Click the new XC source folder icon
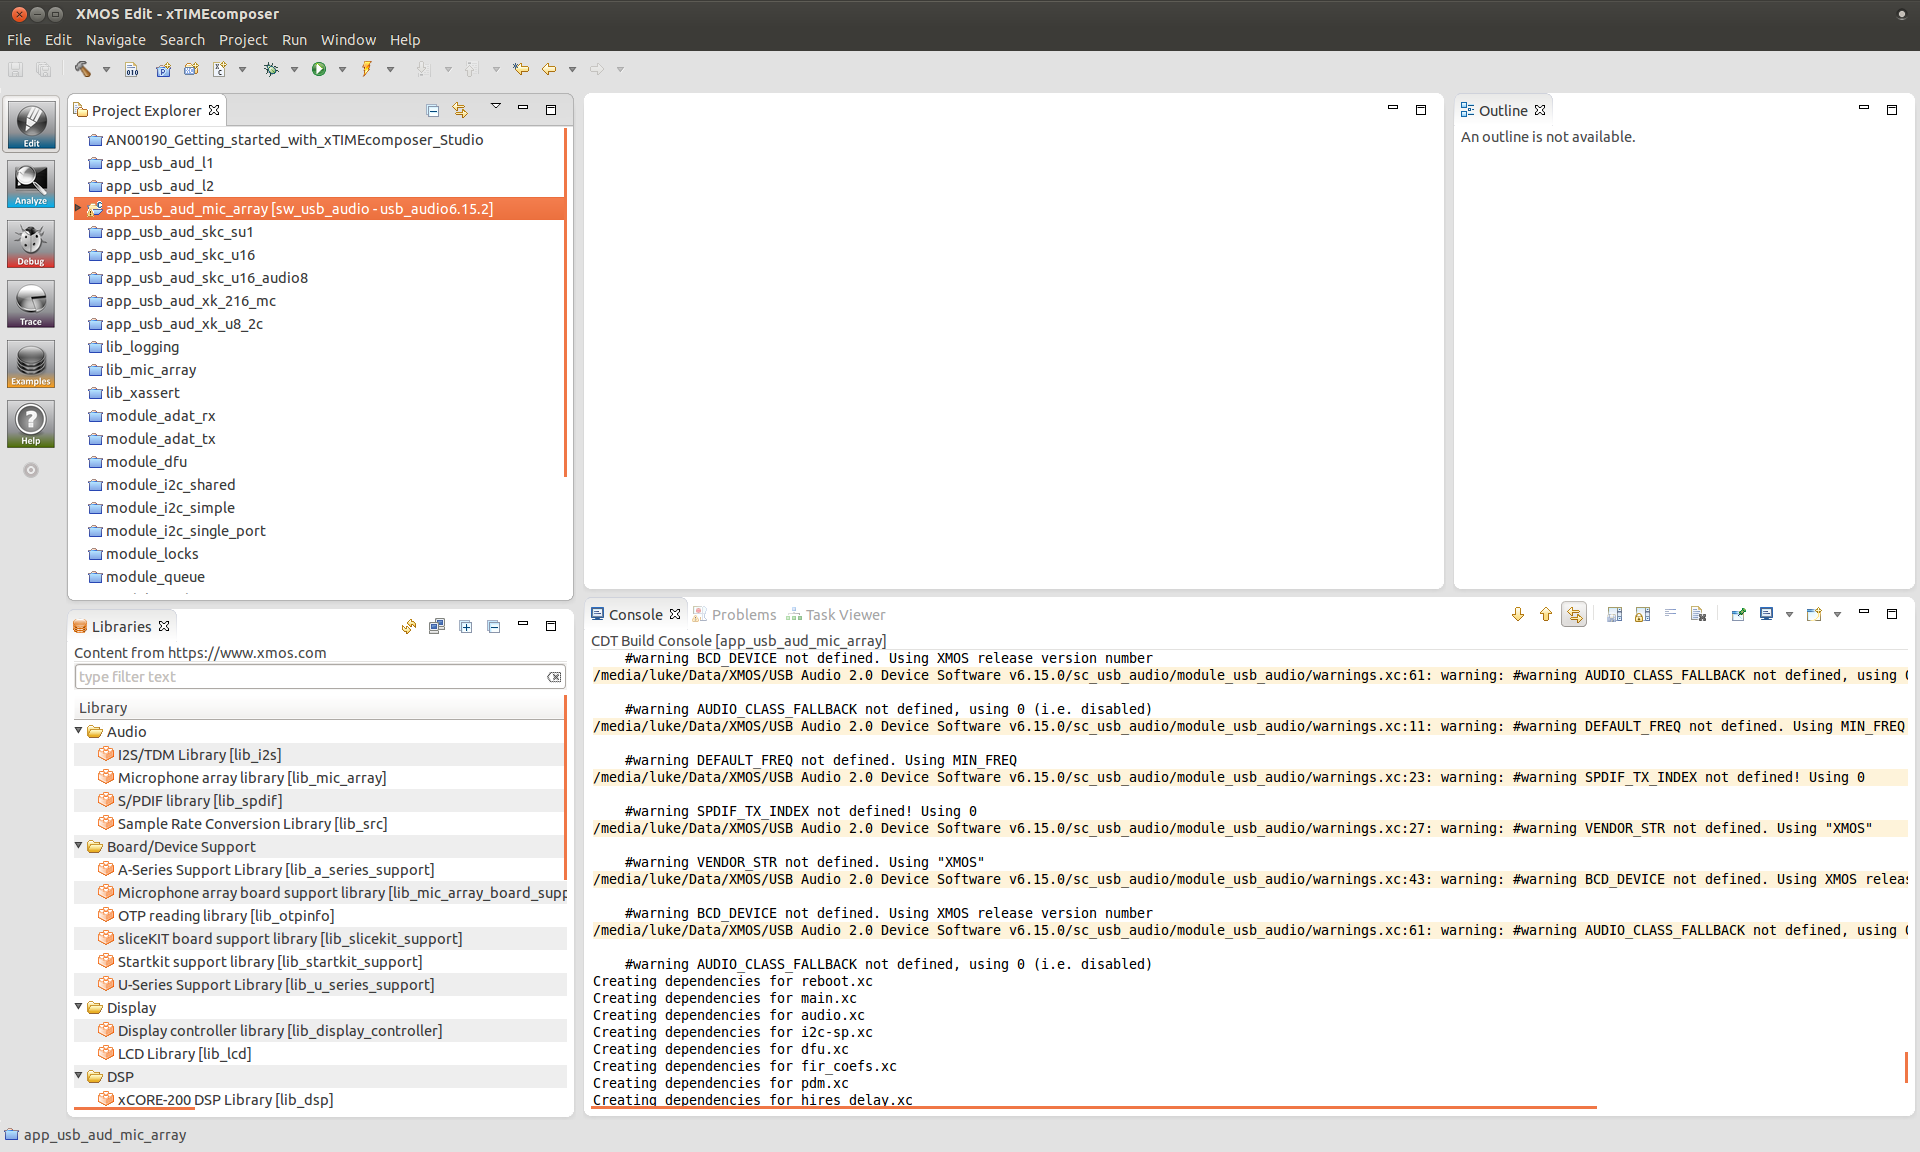The width and height of the screenshot is (1920, 1152). 191,69
